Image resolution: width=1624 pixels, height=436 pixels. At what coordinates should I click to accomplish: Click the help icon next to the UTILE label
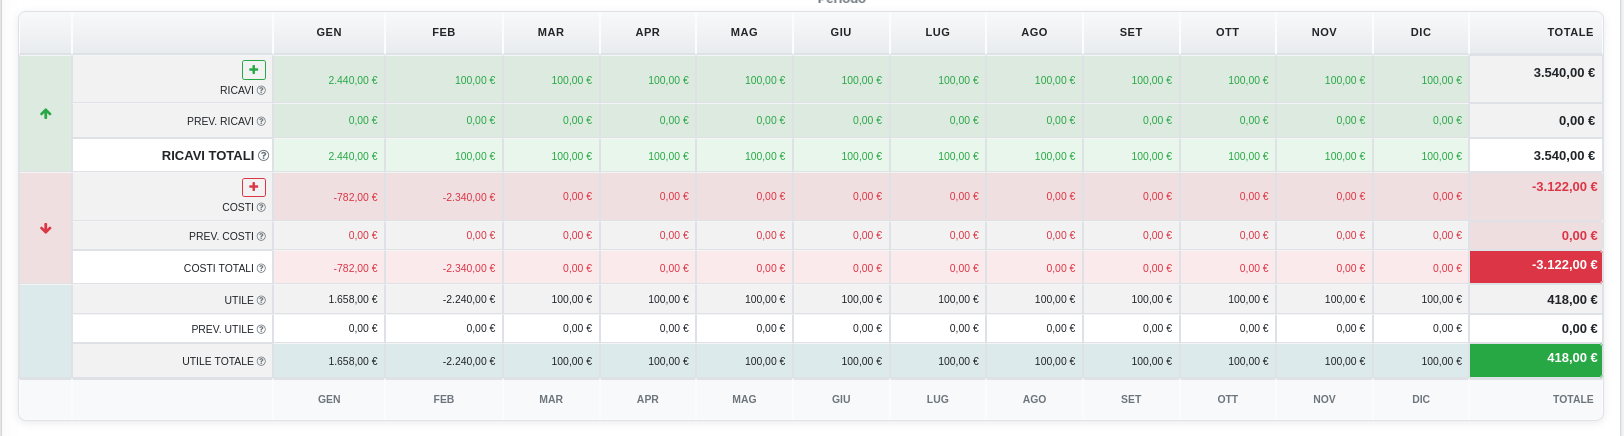(261, 301)
